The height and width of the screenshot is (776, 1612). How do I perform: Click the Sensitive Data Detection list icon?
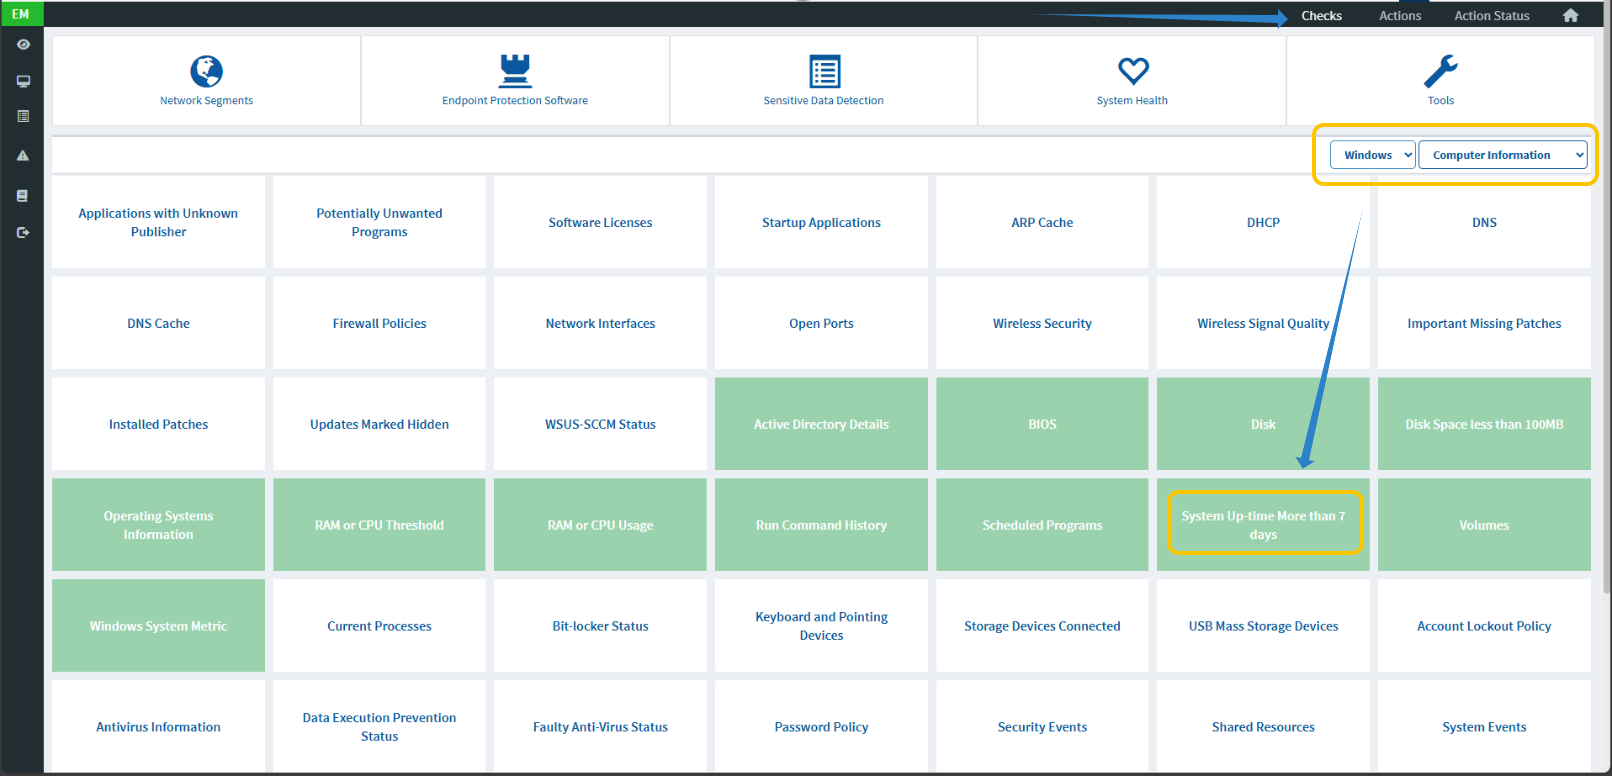coord(824,71)
